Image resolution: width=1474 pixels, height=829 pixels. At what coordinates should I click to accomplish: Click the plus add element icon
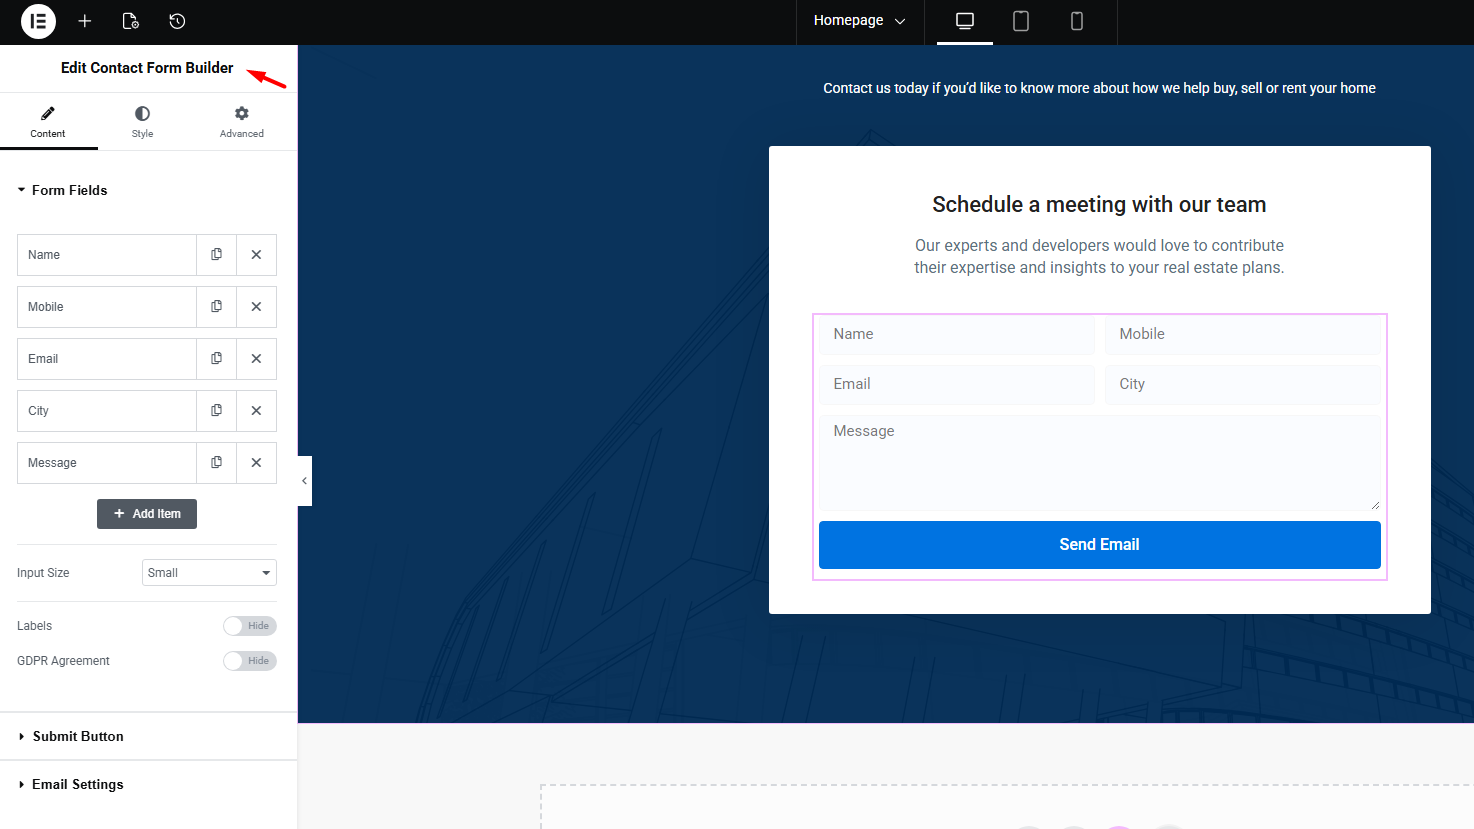pos(85,21)
